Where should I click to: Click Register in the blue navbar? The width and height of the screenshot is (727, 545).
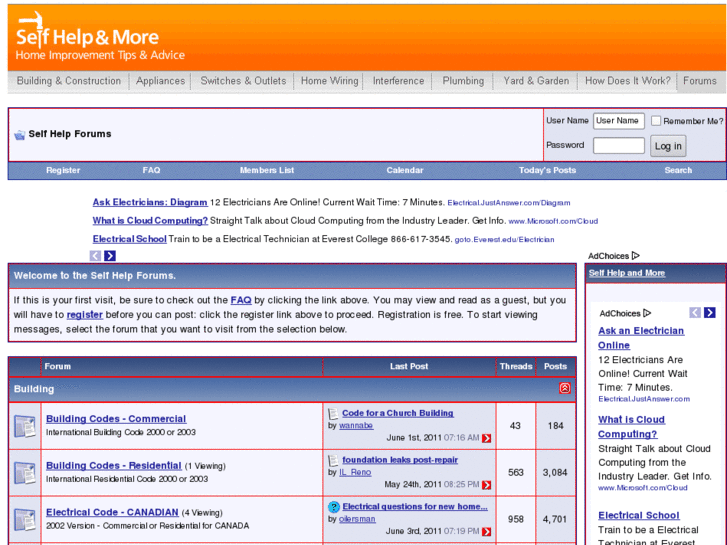[x=63, y=170]
